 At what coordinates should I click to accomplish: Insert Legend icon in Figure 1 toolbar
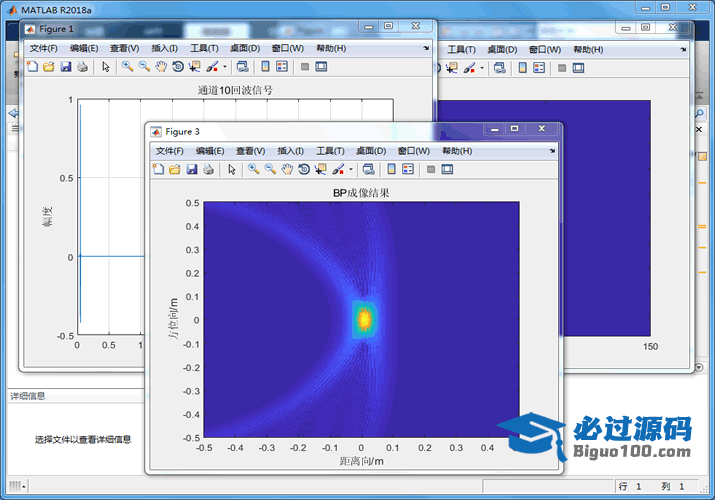[x=282, y=67]
